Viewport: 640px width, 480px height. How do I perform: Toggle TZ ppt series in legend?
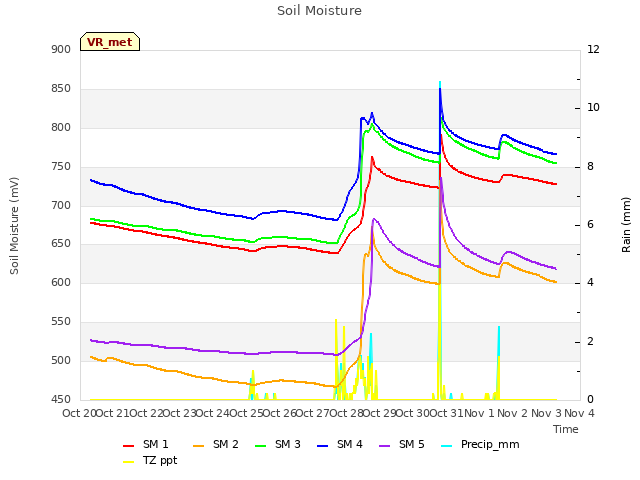150,460
